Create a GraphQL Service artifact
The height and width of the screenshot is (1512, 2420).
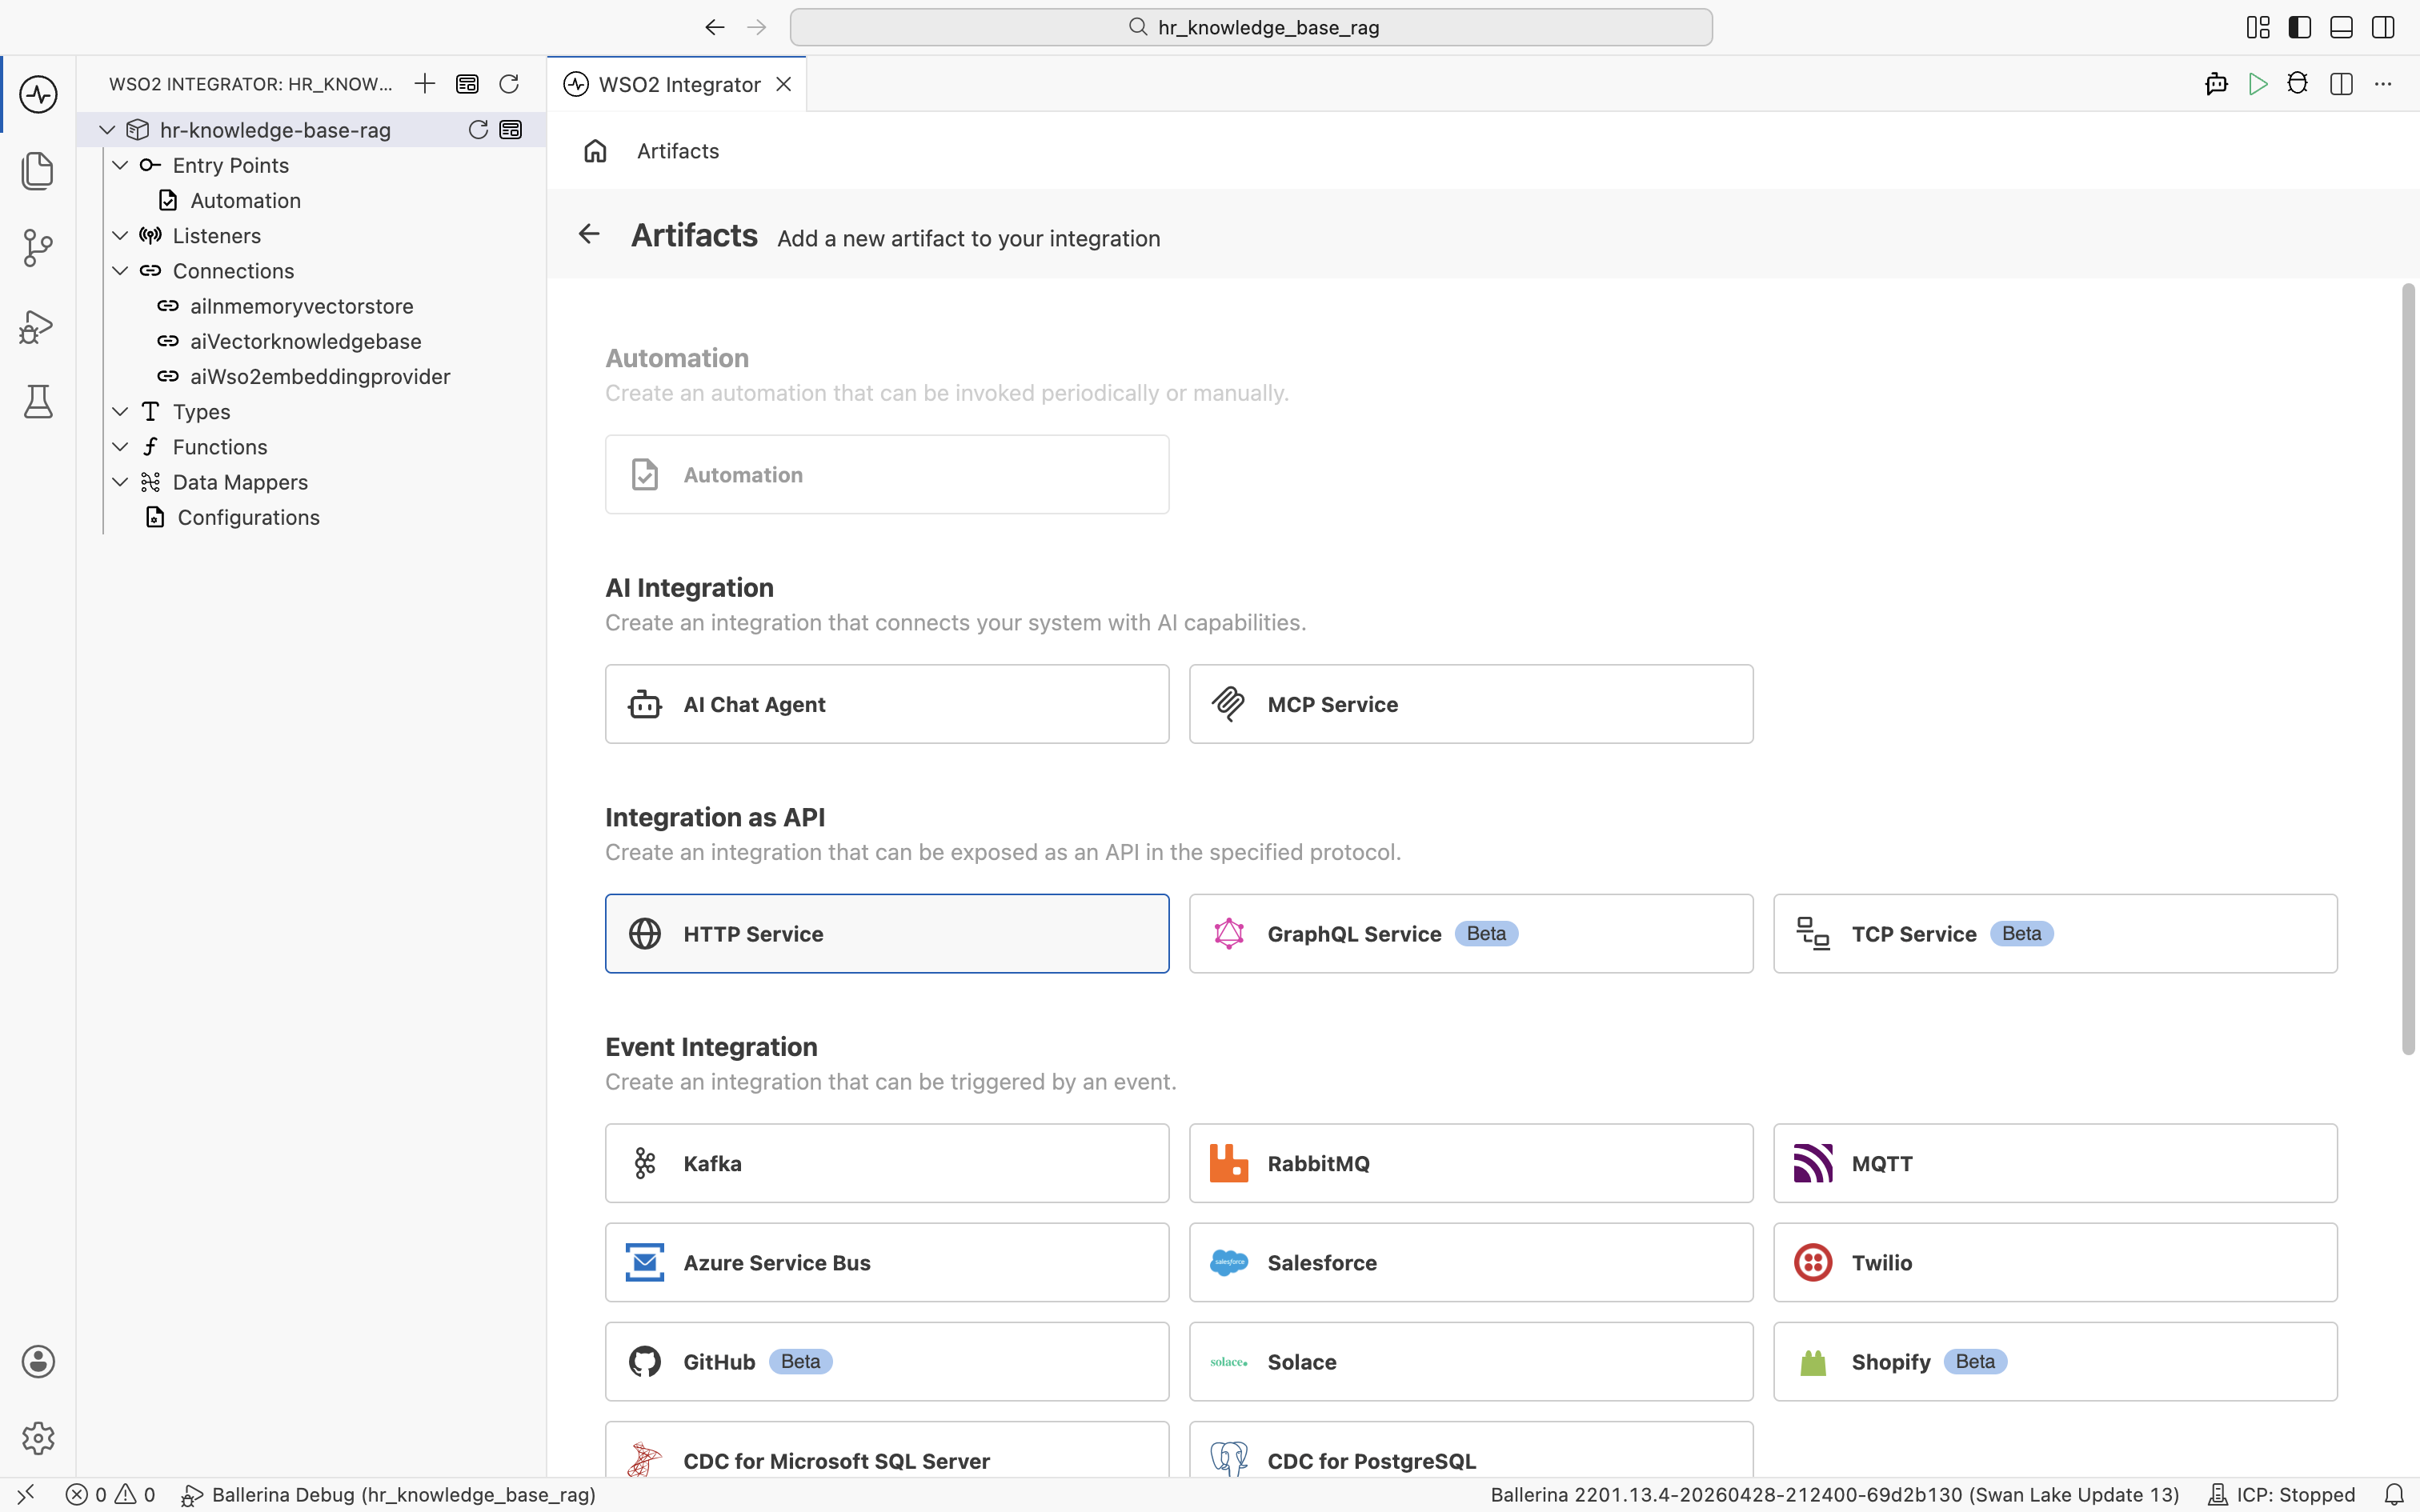click(1471, 934)
